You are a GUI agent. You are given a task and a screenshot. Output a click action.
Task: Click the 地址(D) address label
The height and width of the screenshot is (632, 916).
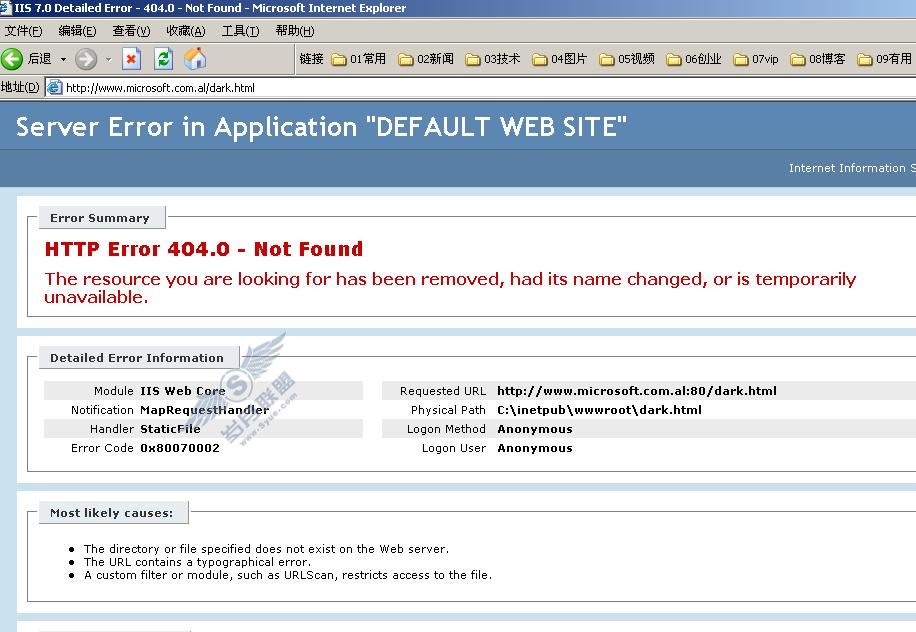[x=20, y=88]
